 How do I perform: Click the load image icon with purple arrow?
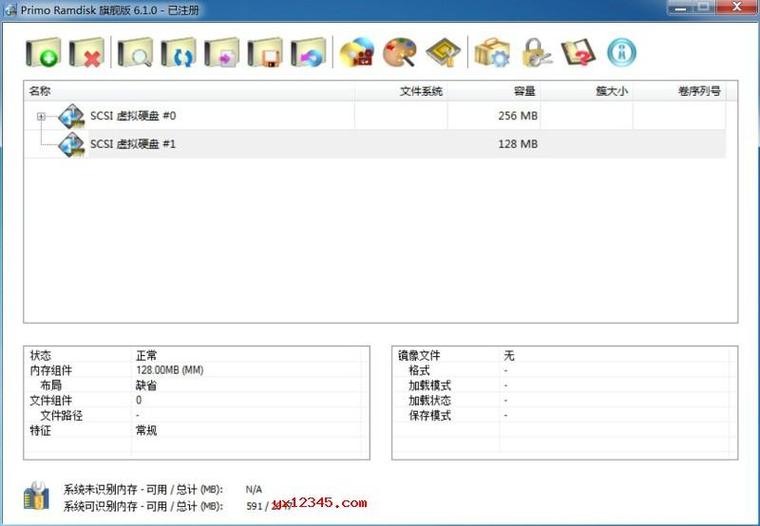coord(222,52)
